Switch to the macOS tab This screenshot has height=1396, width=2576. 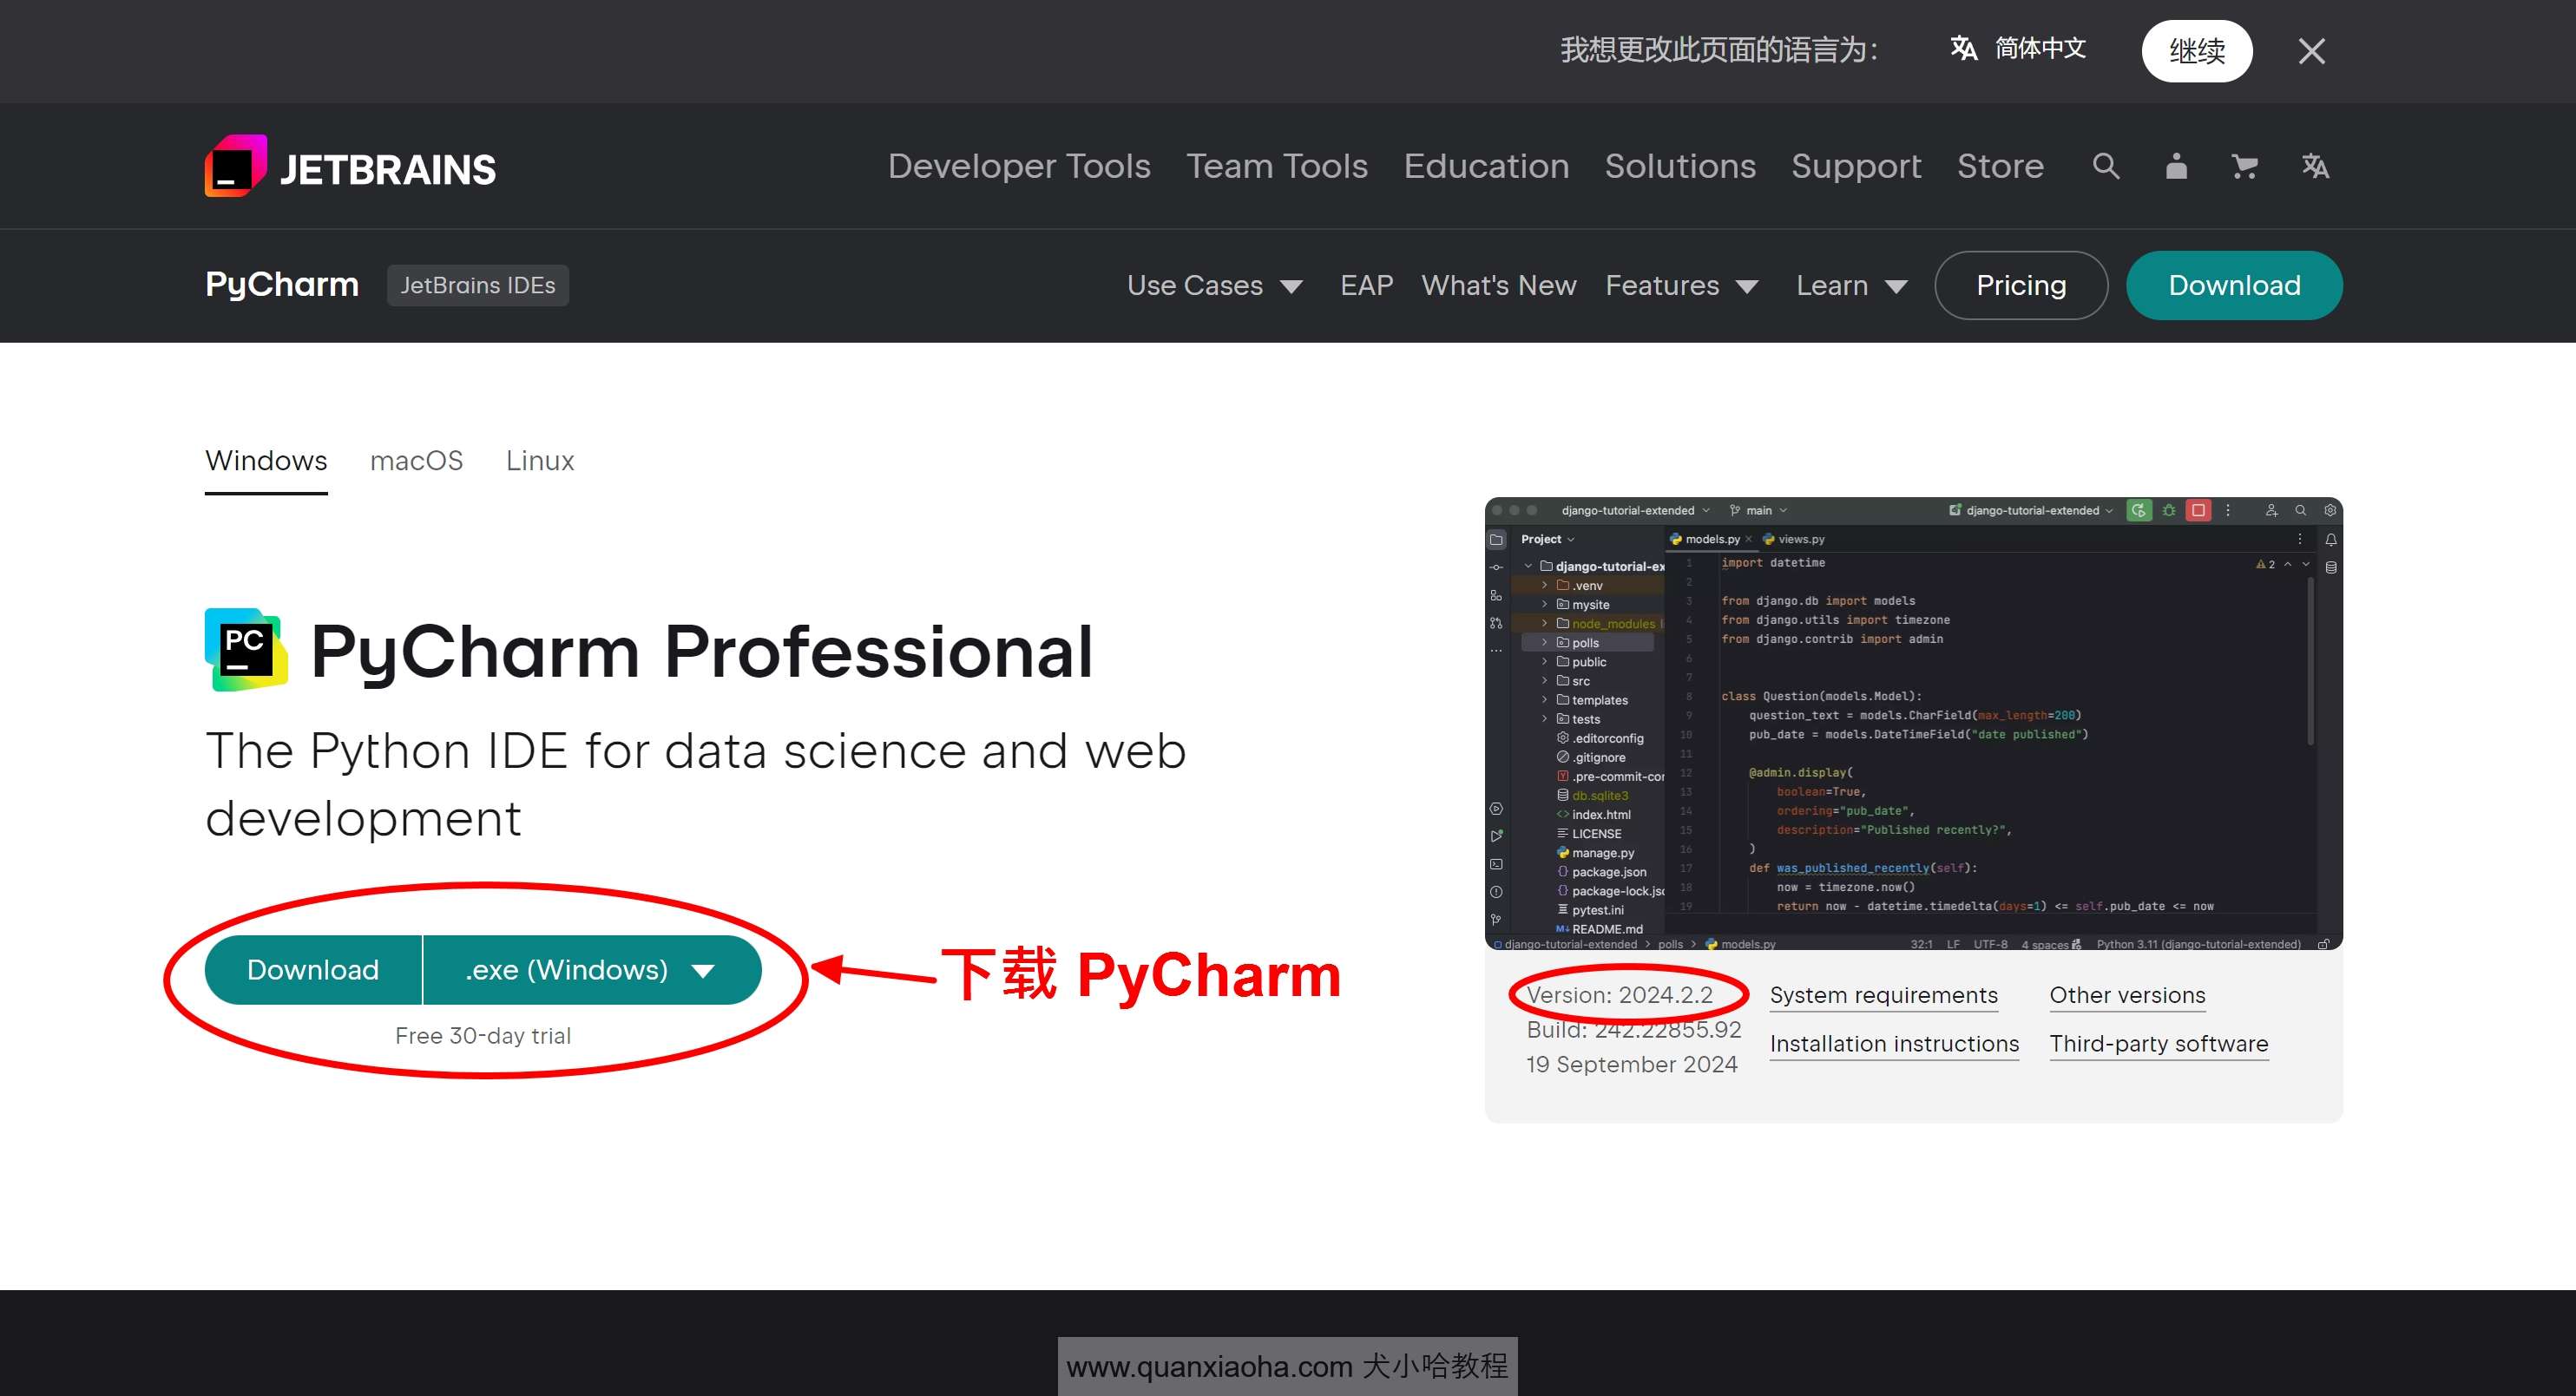point(416,461)
